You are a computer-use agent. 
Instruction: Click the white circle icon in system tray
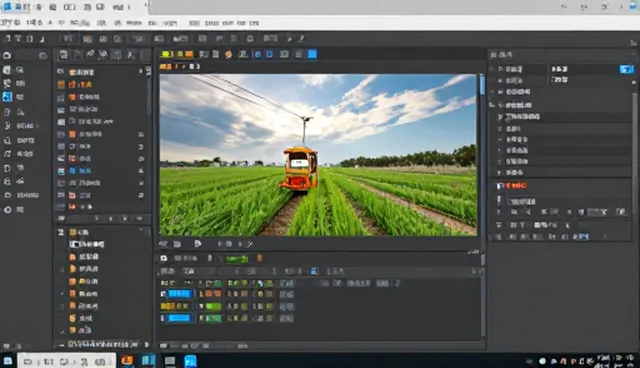[542, 361]
